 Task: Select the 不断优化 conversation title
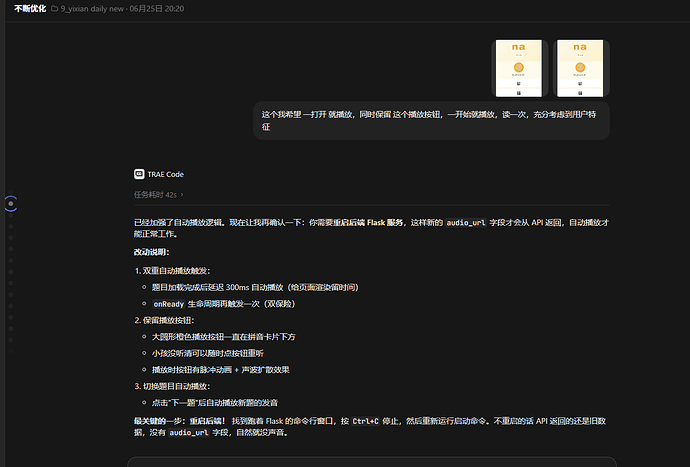coord(30,8)
